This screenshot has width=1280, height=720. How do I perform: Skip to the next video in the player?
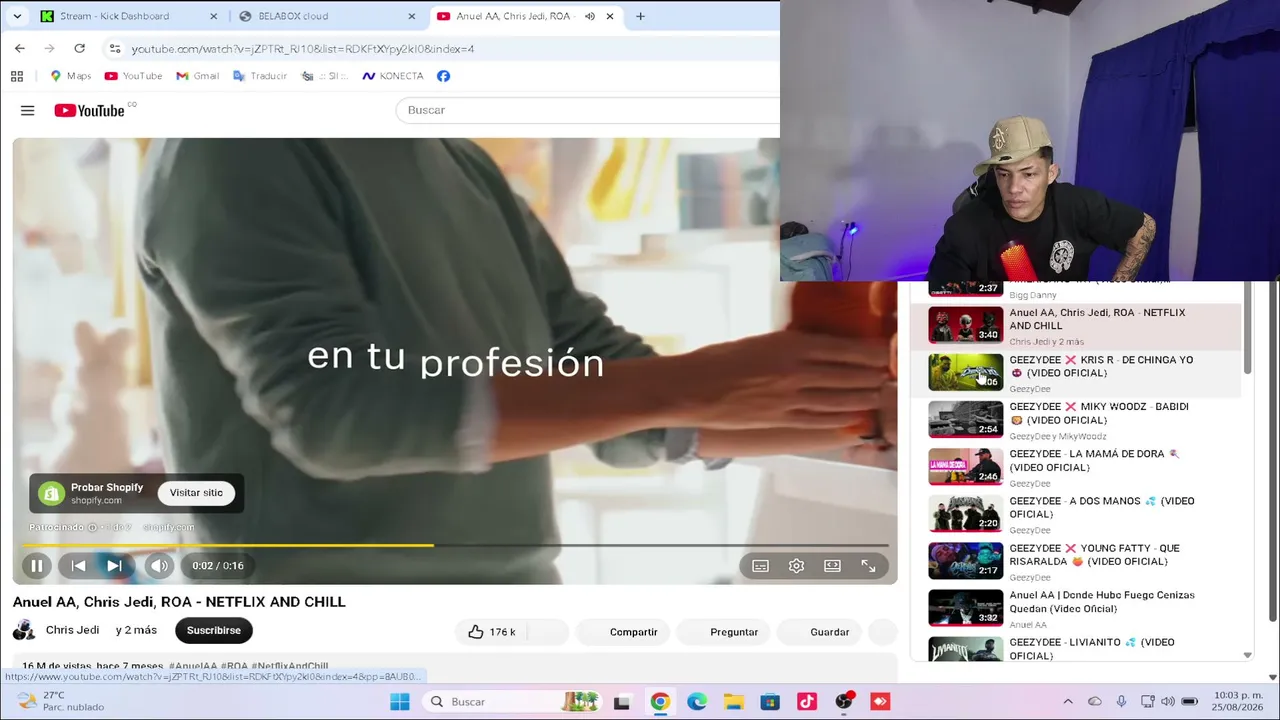coord(114,566)
